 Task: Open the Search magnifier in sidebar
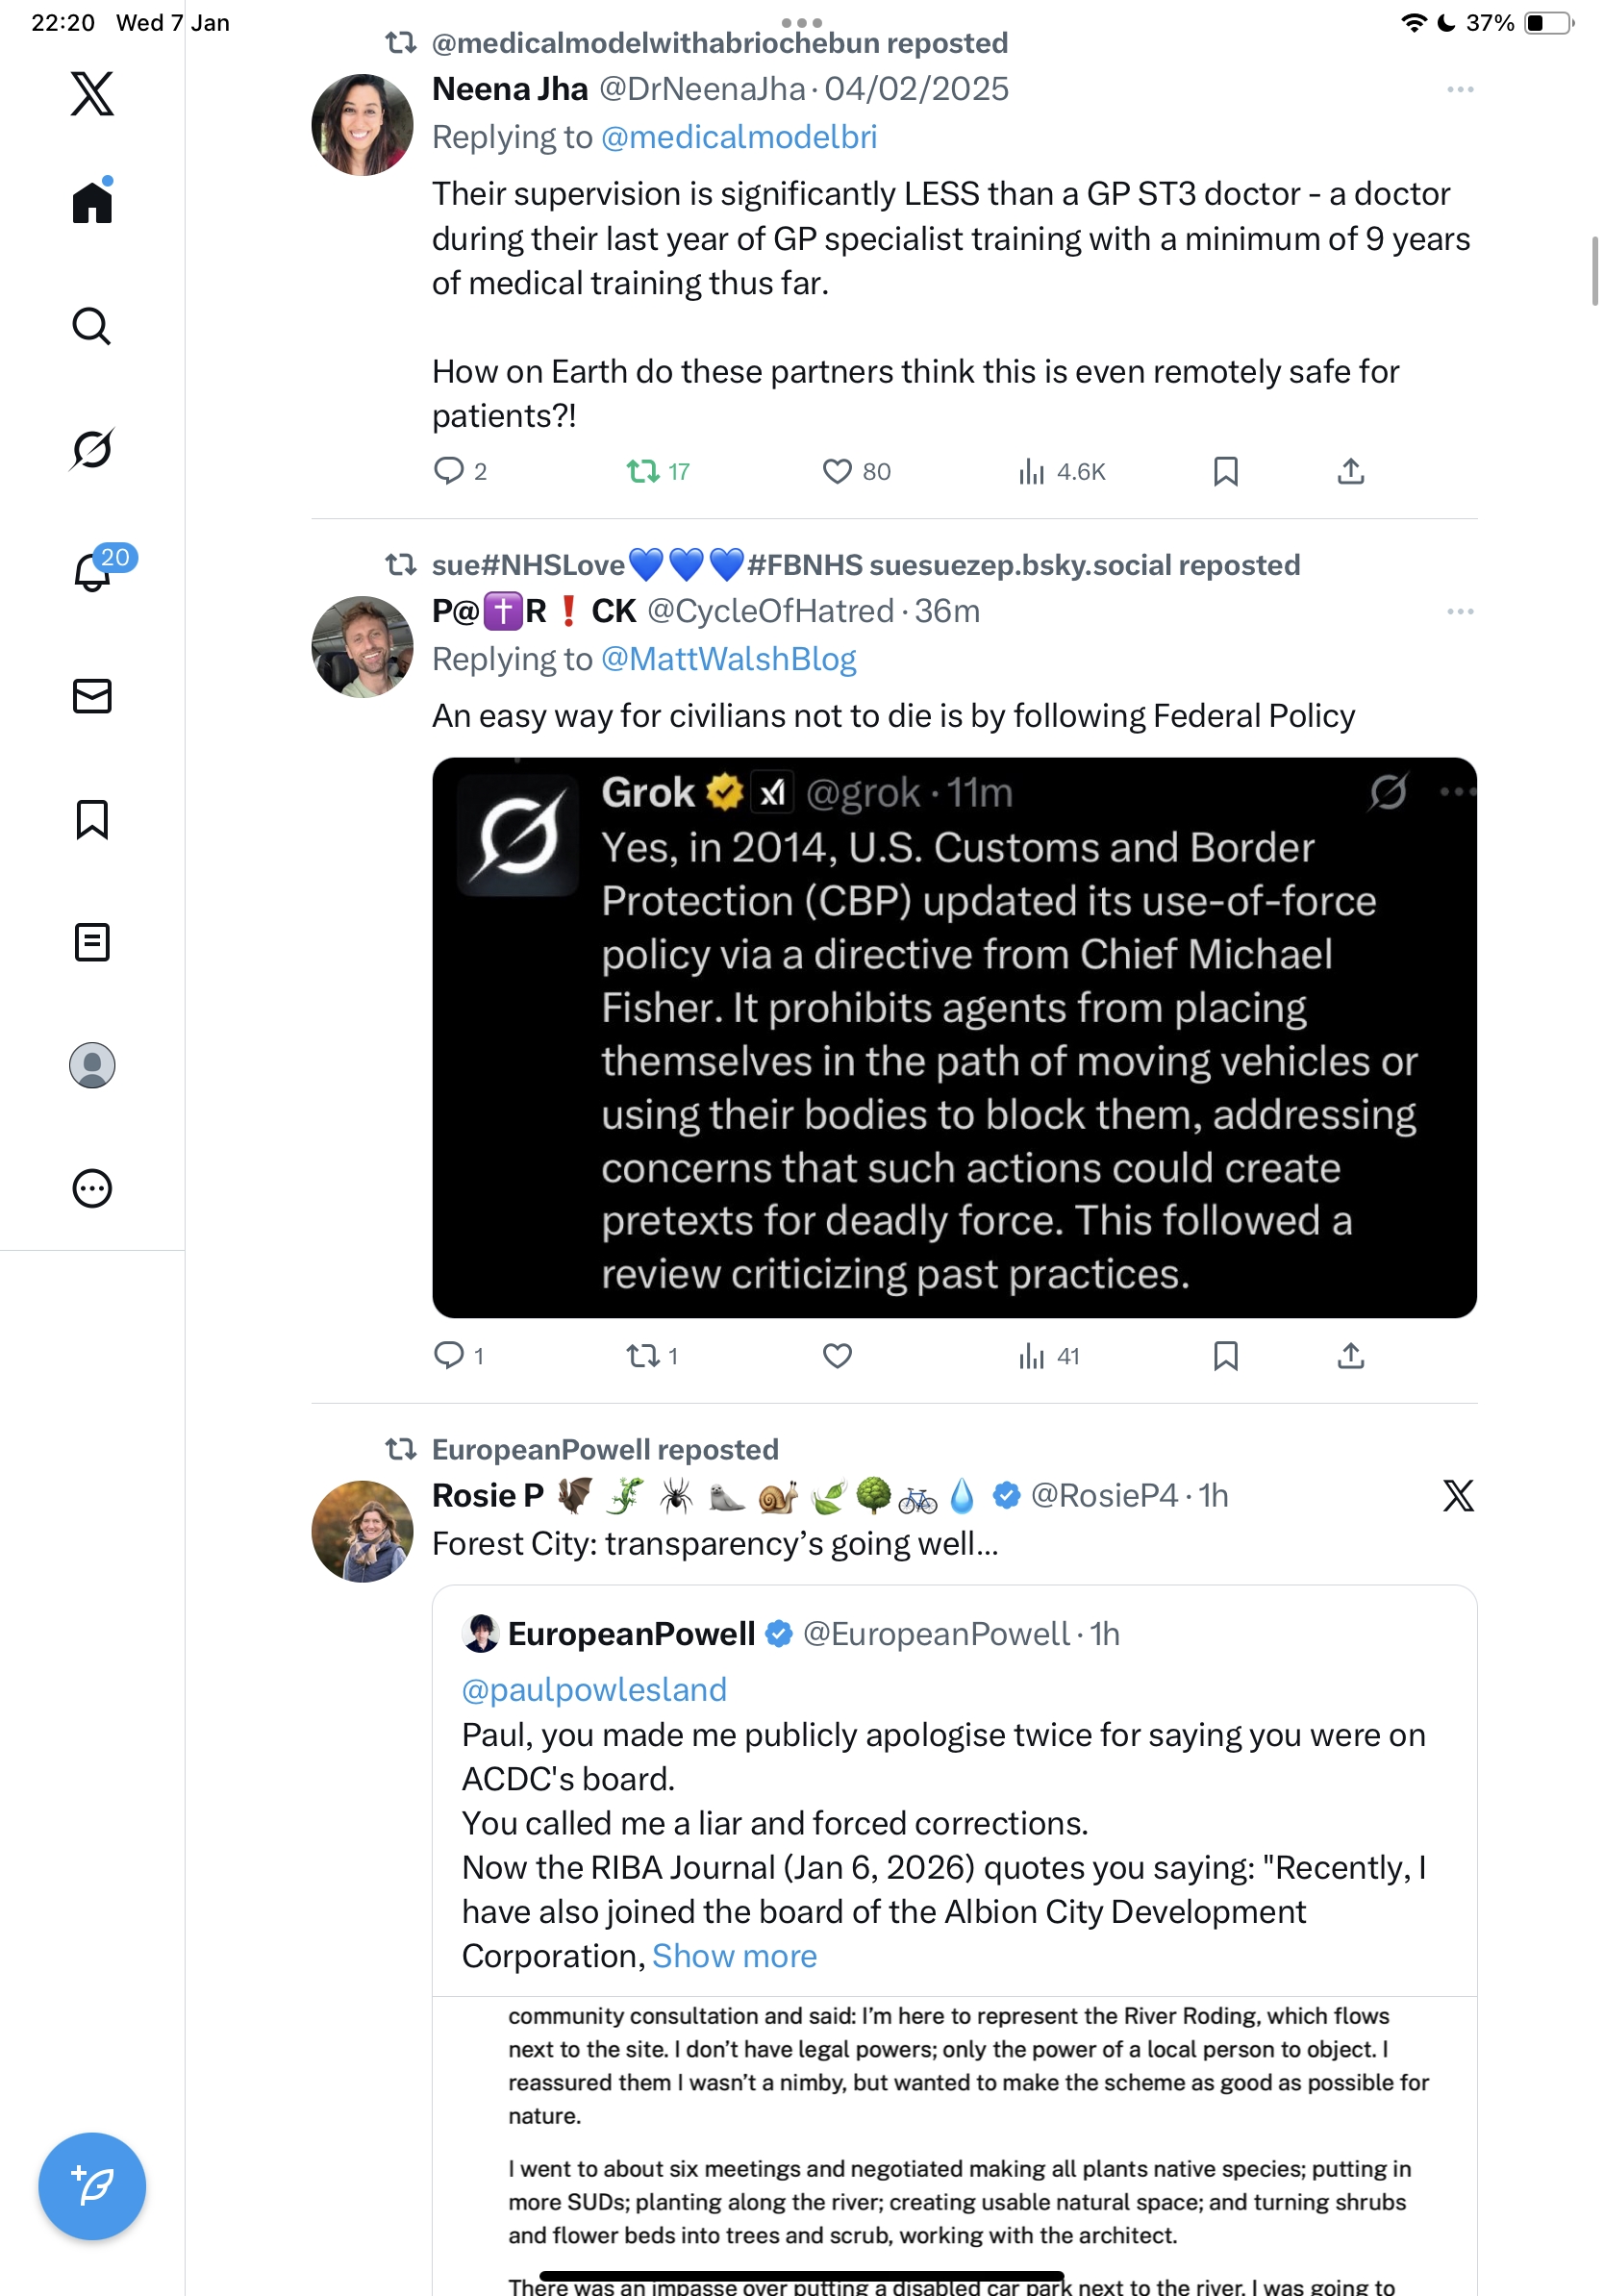pyautogui.click(x=92, y=326)
